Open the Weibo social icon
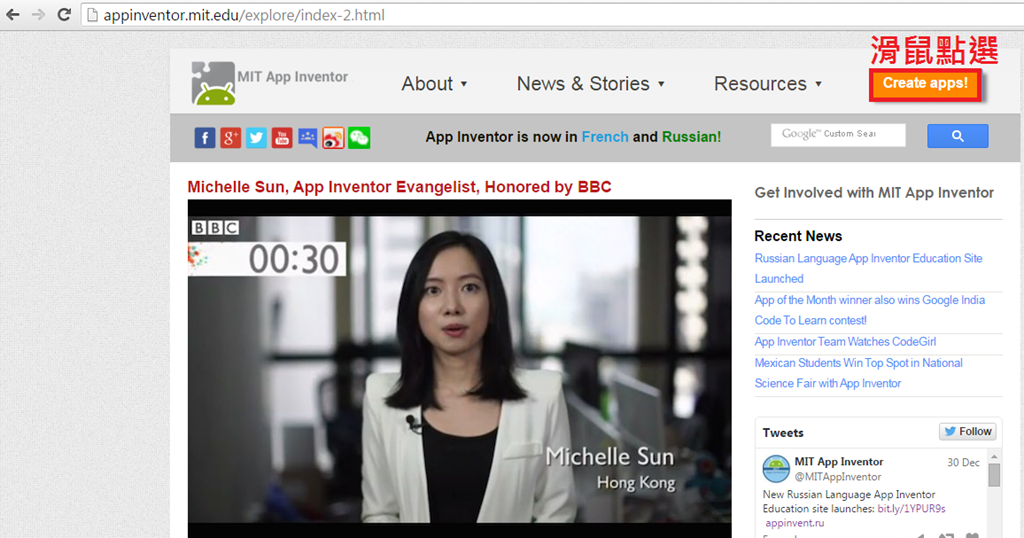The width and height of the screenshot is (1024, 538). (x=333, y=138)
